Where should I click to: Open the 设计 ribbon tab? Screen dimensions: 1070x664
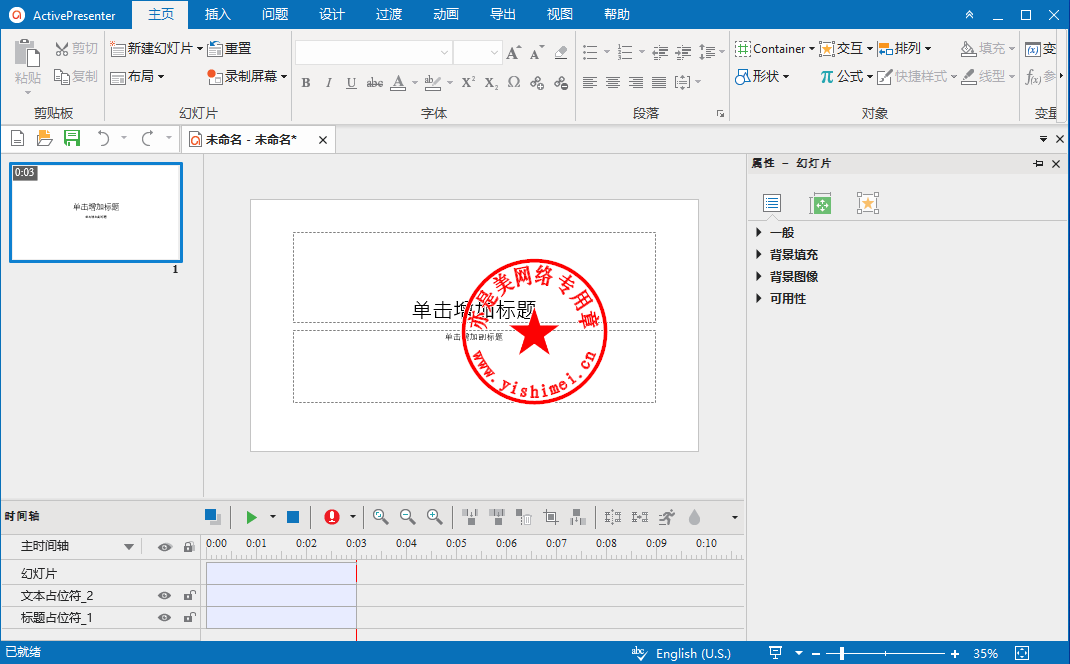point(332,14)
